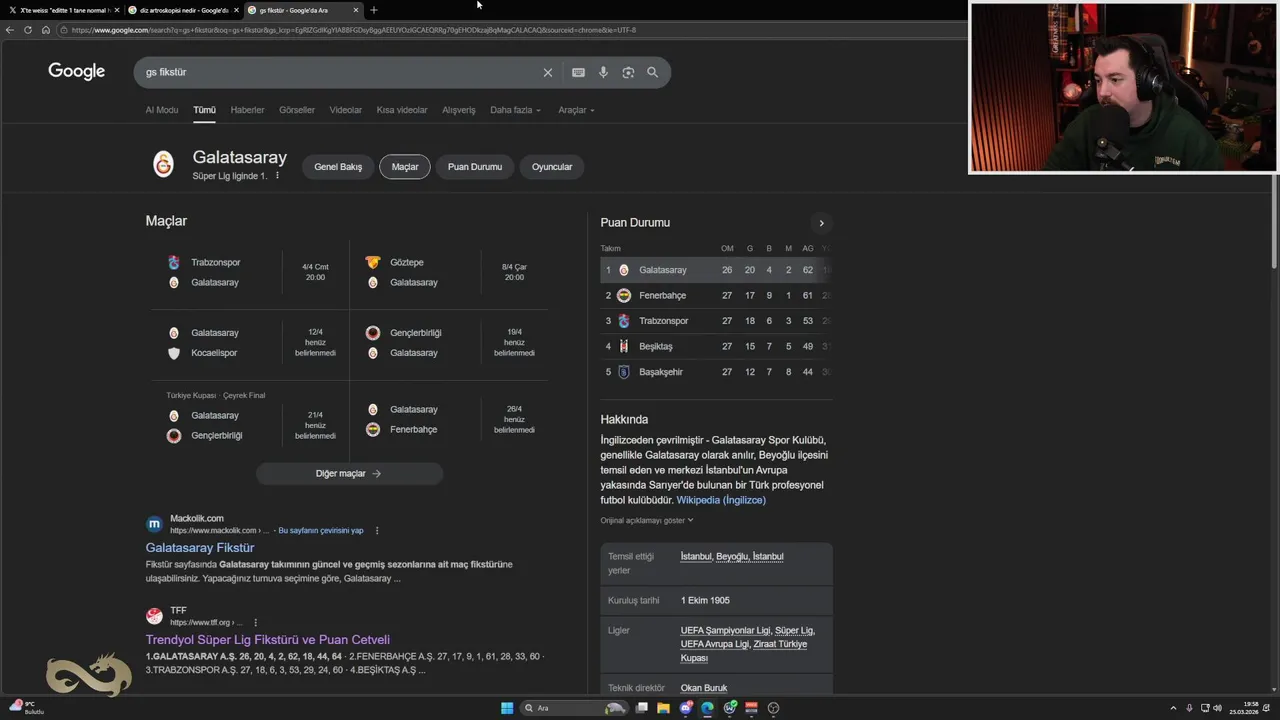Switch to the 'AI Modu' tab
This screenshot has height=720, width=1280.
pos(162,110)
